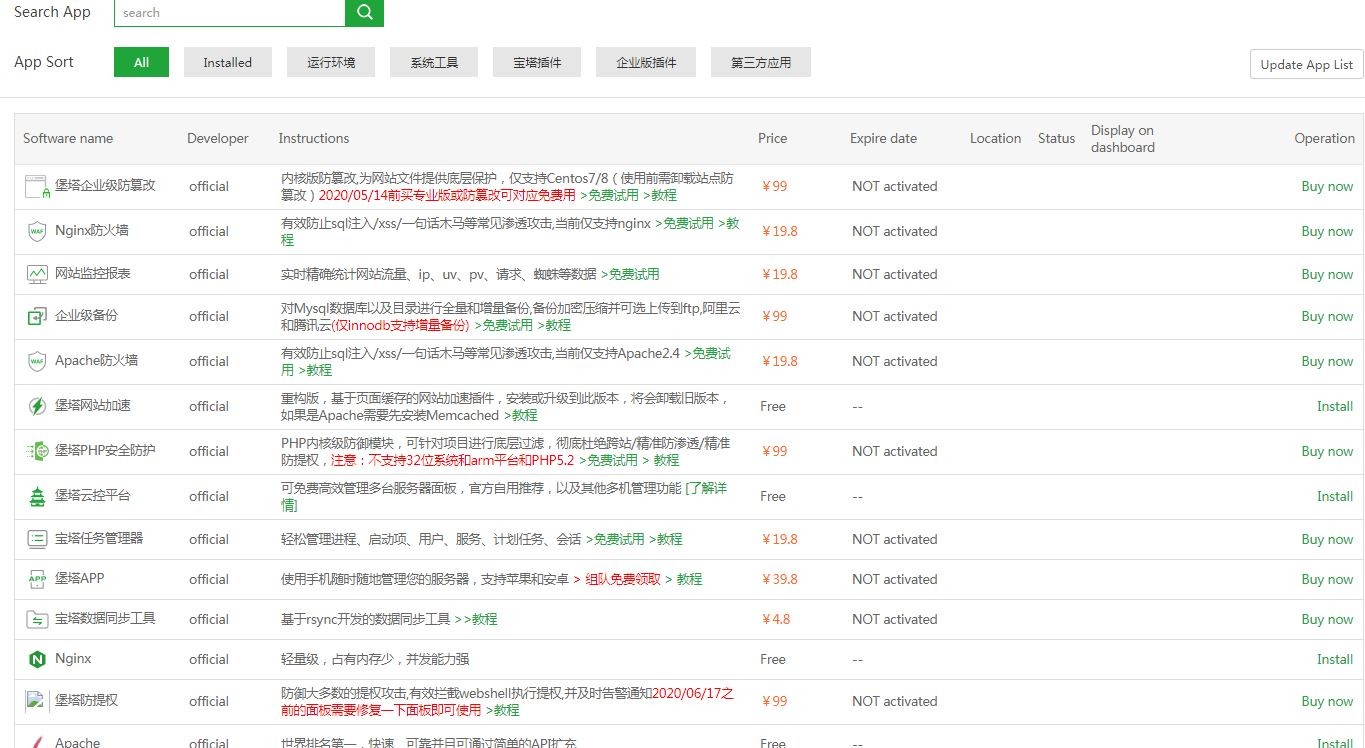
Task: Click the 堡塔APP icon
Action: (x=37, y=579)
